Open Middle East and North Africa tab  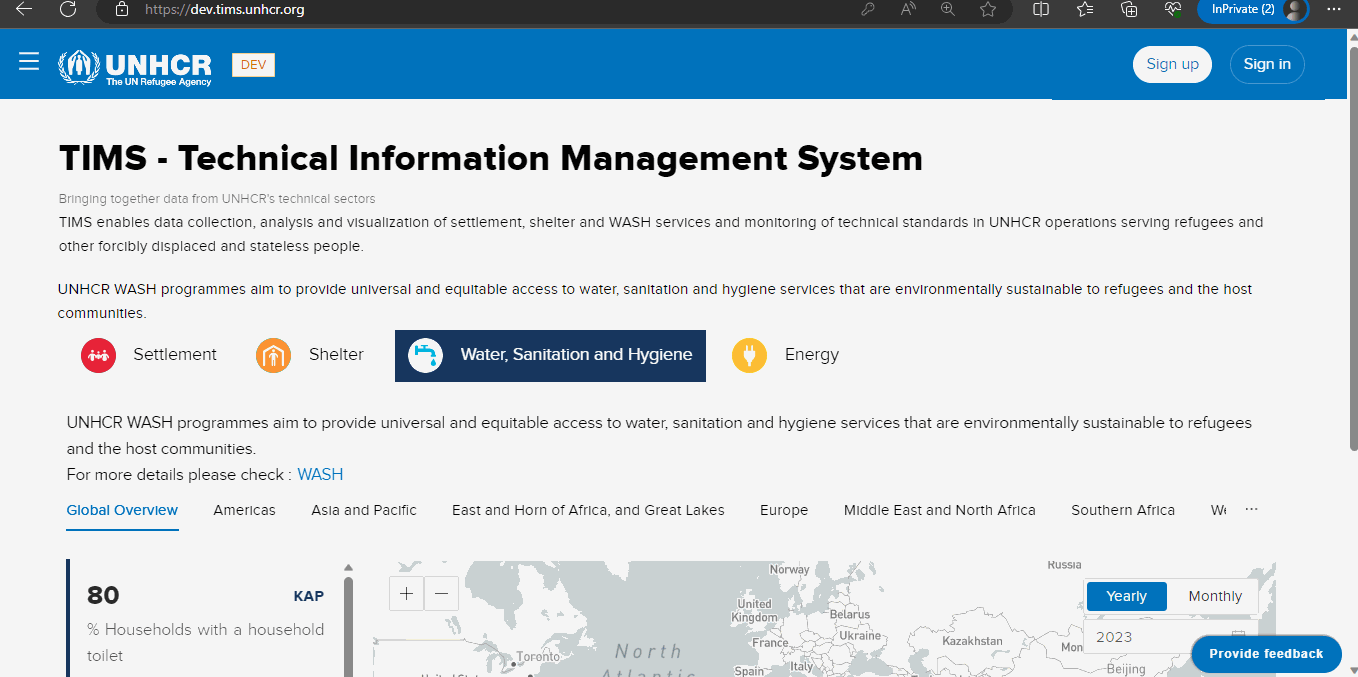click(940, 511)
